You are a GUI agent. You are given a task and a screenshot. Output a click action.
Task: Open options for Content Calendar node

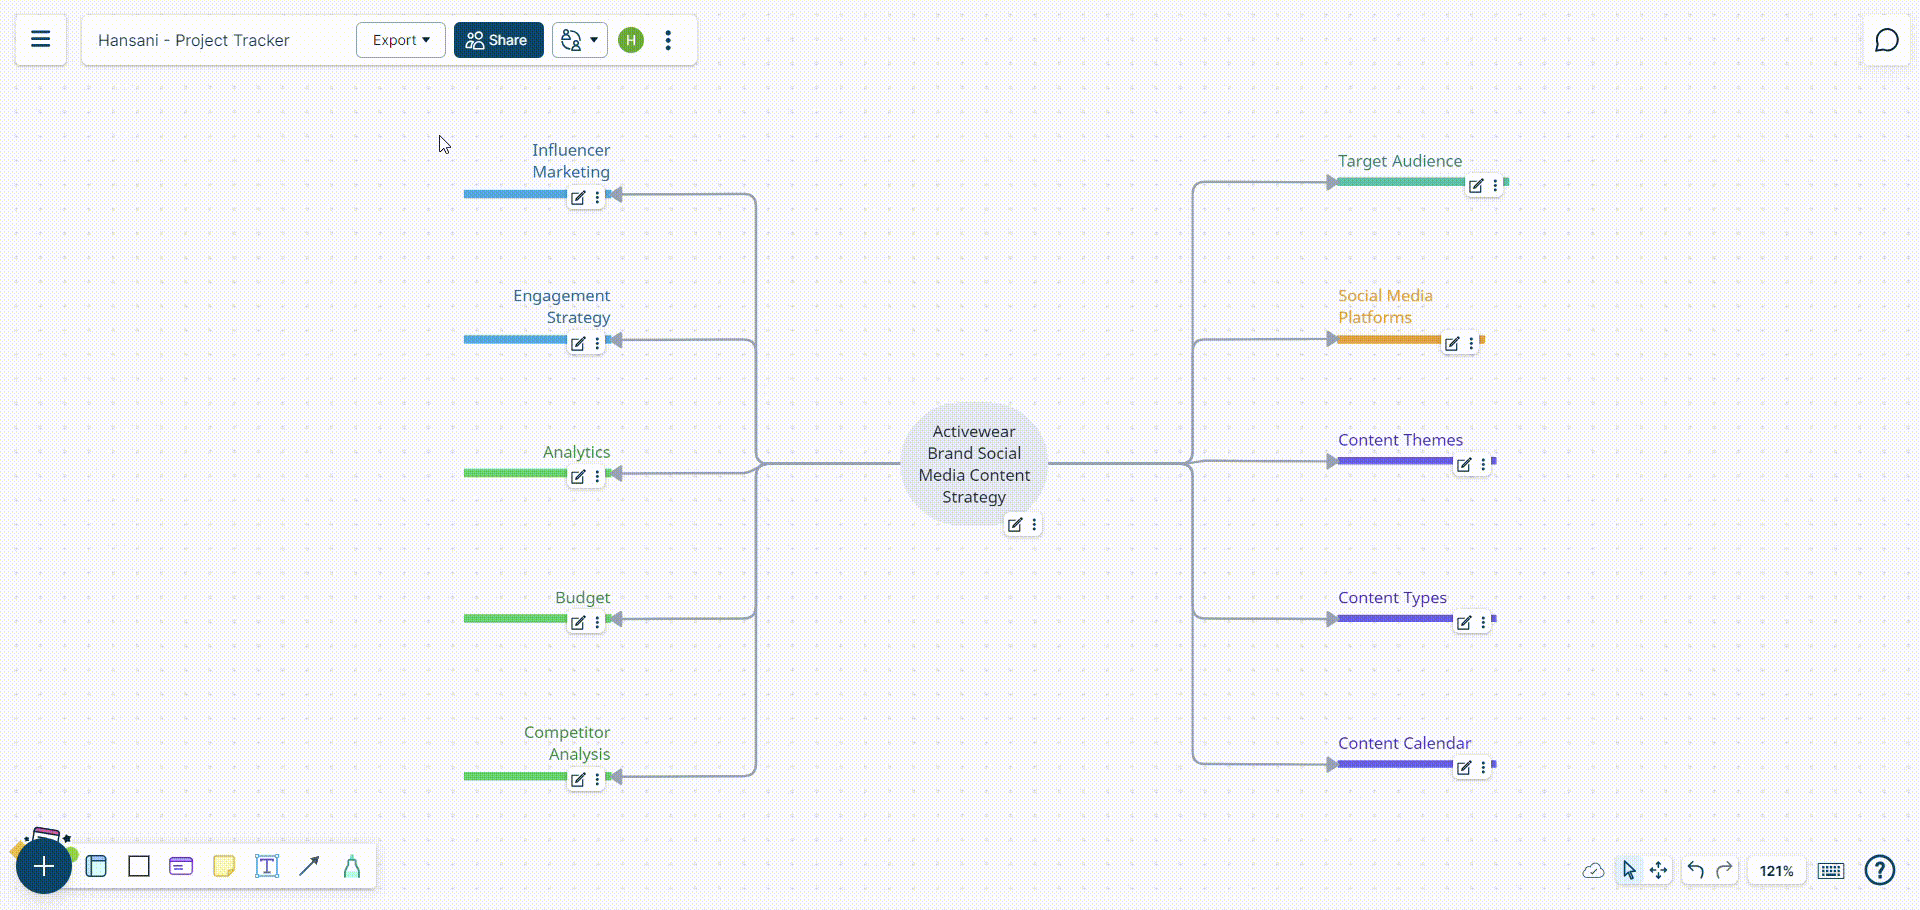click(1483, 768)
